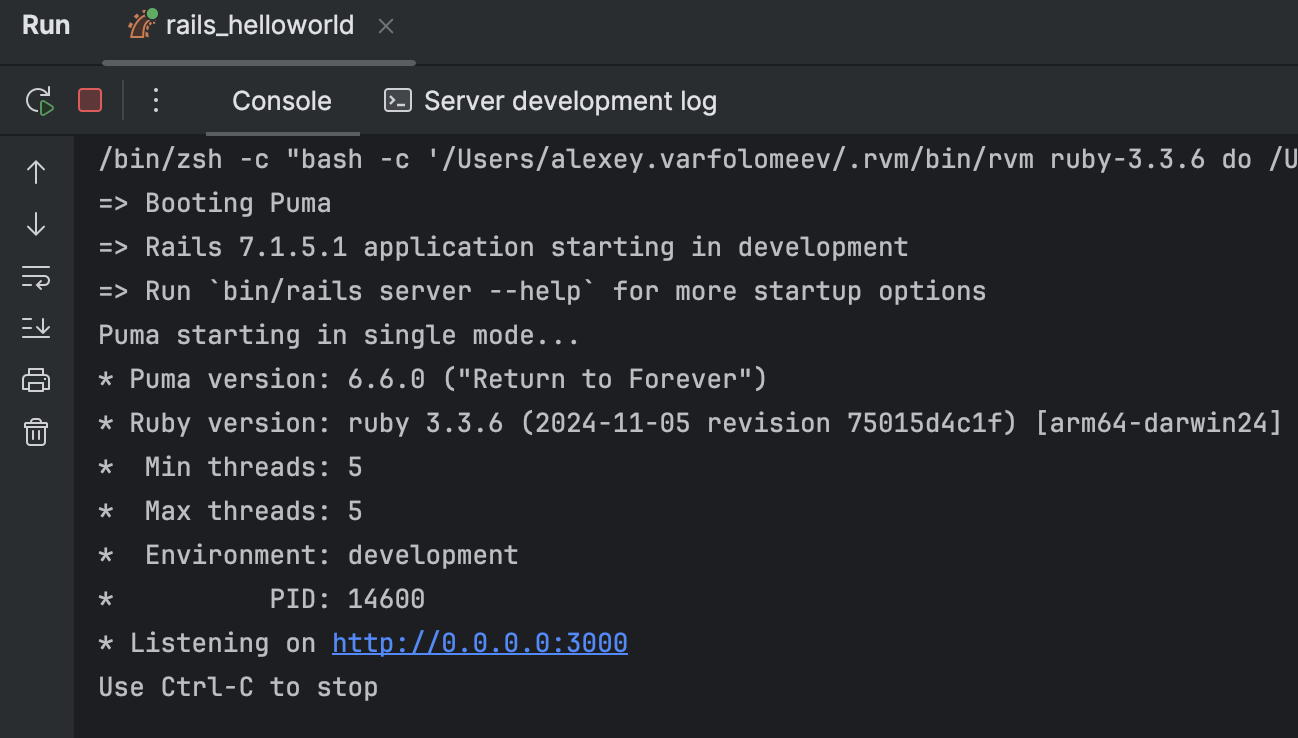The width and height of the screenshot is (1298, 738).
Task: Click the green running indicator on the tab icon
Action: pos(153,14)
